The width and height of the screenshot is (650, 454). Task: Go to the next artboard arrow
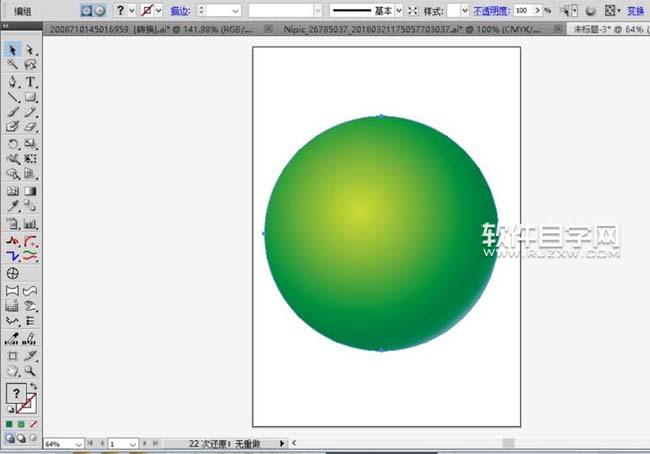145,443
